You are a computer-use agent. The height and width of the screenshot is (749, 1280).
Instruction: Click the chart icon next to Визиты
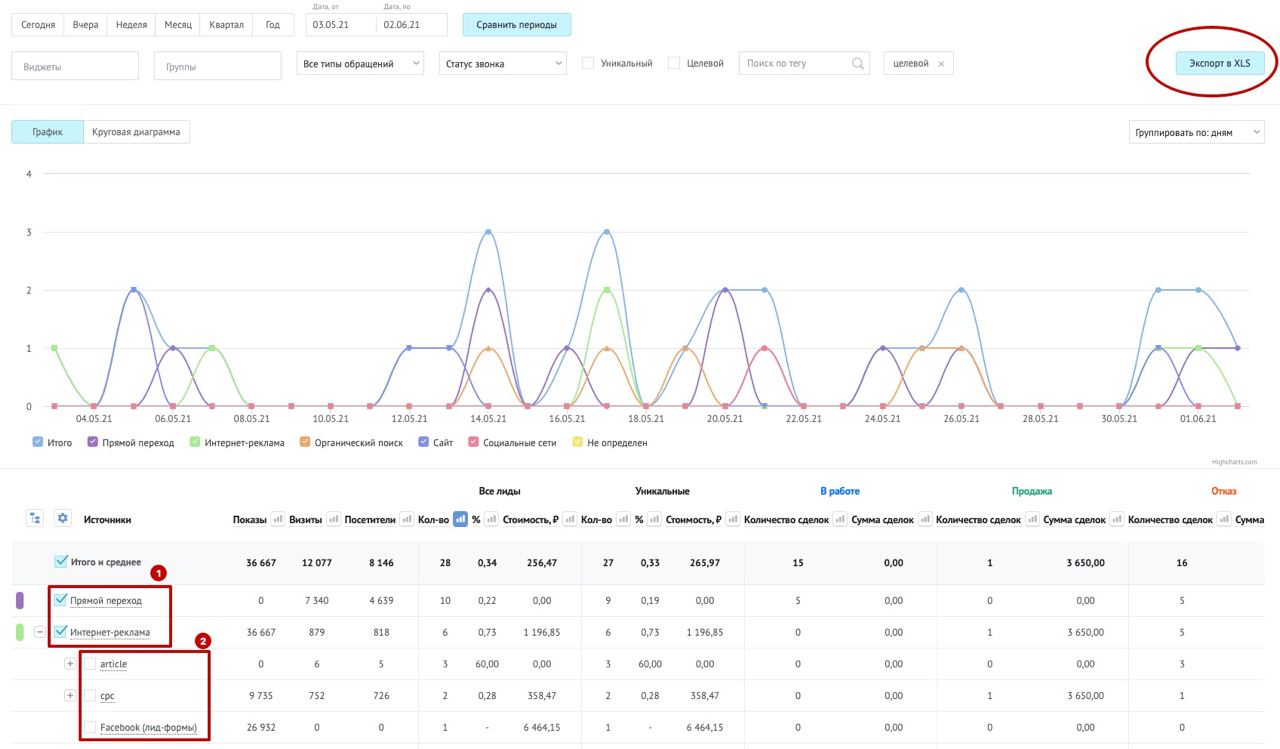click(333, 519)
